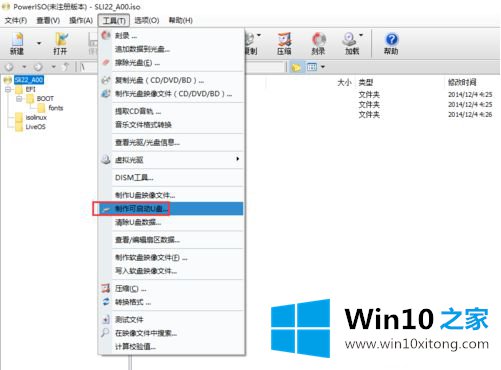Select the SLI22_A00 root tree node
The height and width of the screenshot is (370, 501).
click(29, 80)
